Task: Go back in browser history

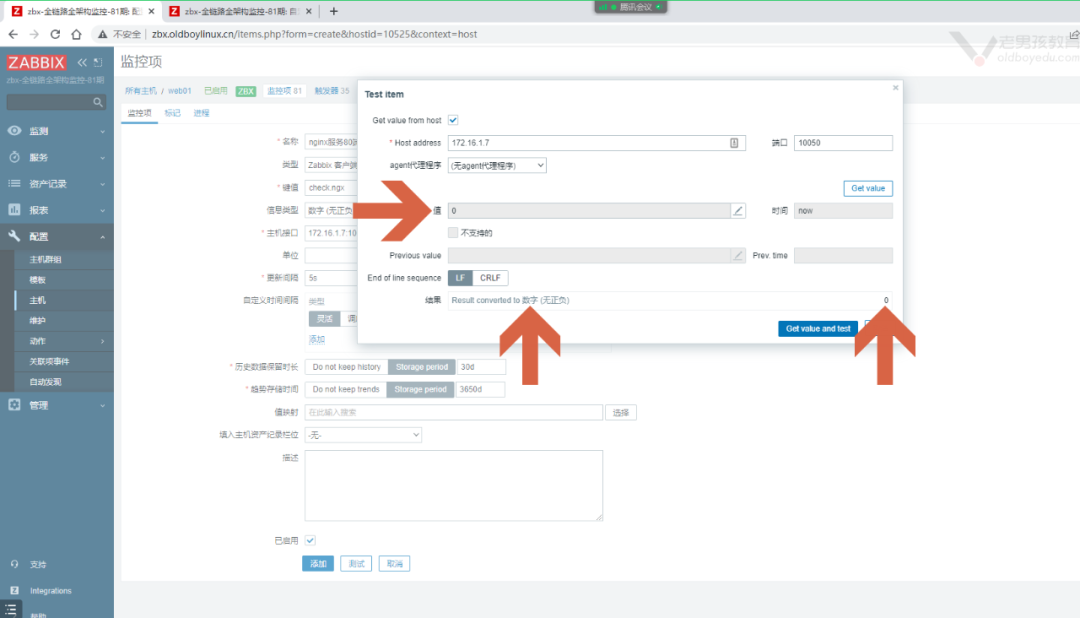Action: click(x=13, y=34)
